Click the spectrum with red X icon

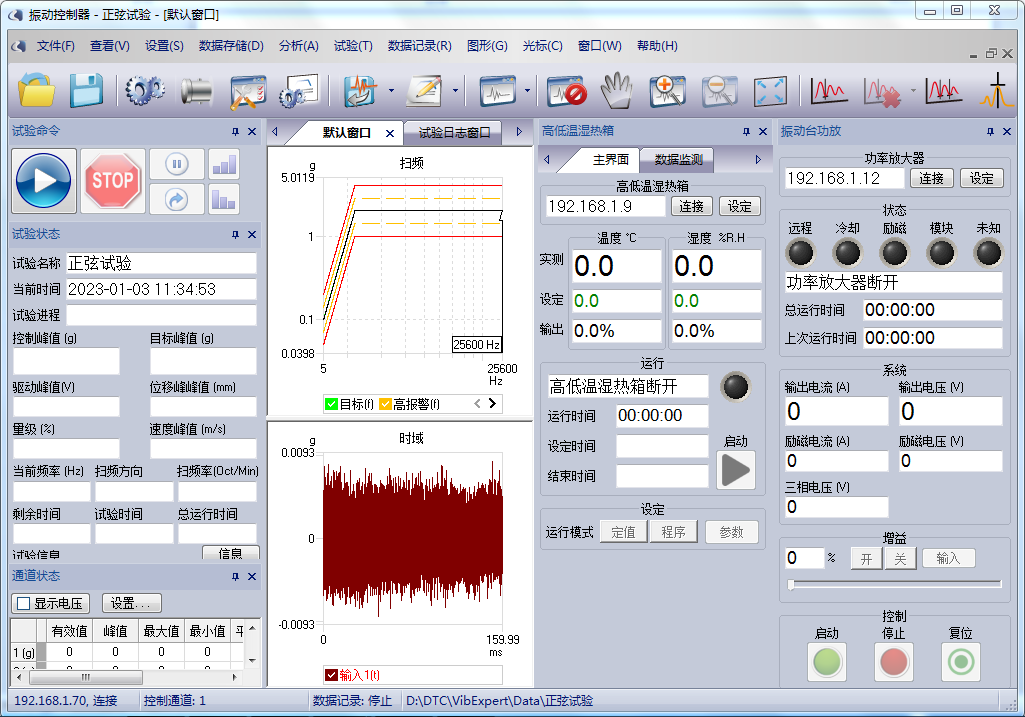pos(882,90)
